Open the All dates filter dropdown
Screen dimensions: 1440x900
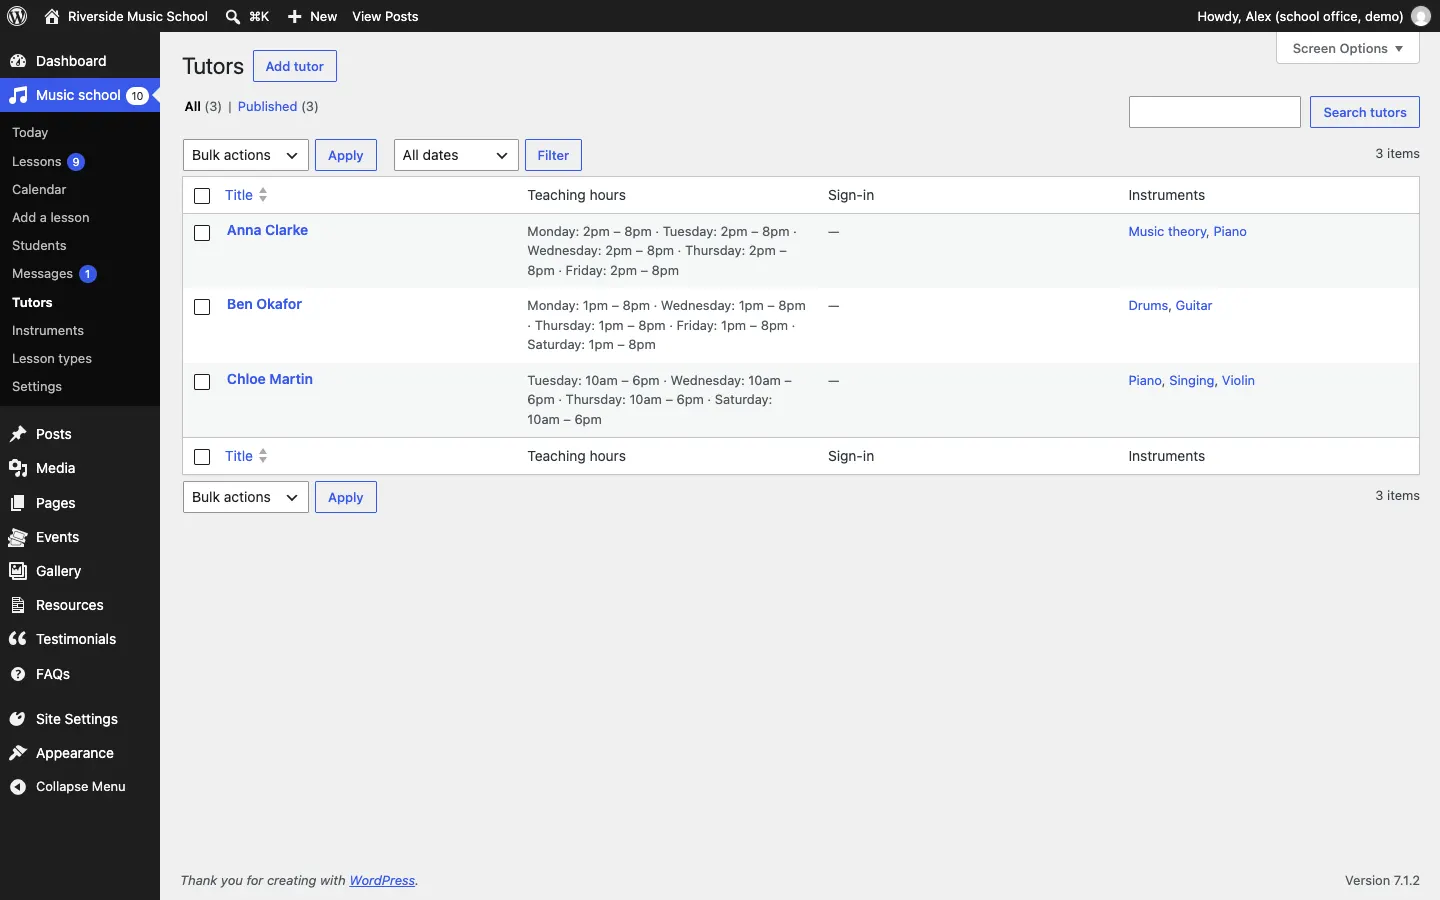tap(456, 155)
